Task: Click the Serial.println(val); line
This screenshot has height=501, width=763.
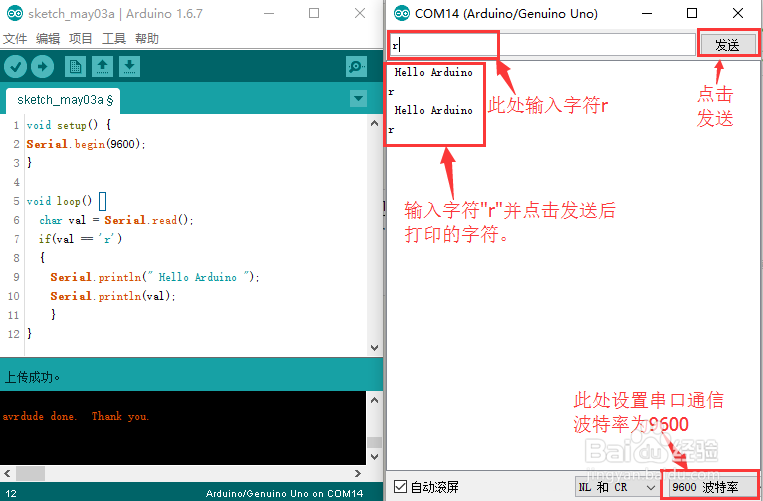Action: 112,296
